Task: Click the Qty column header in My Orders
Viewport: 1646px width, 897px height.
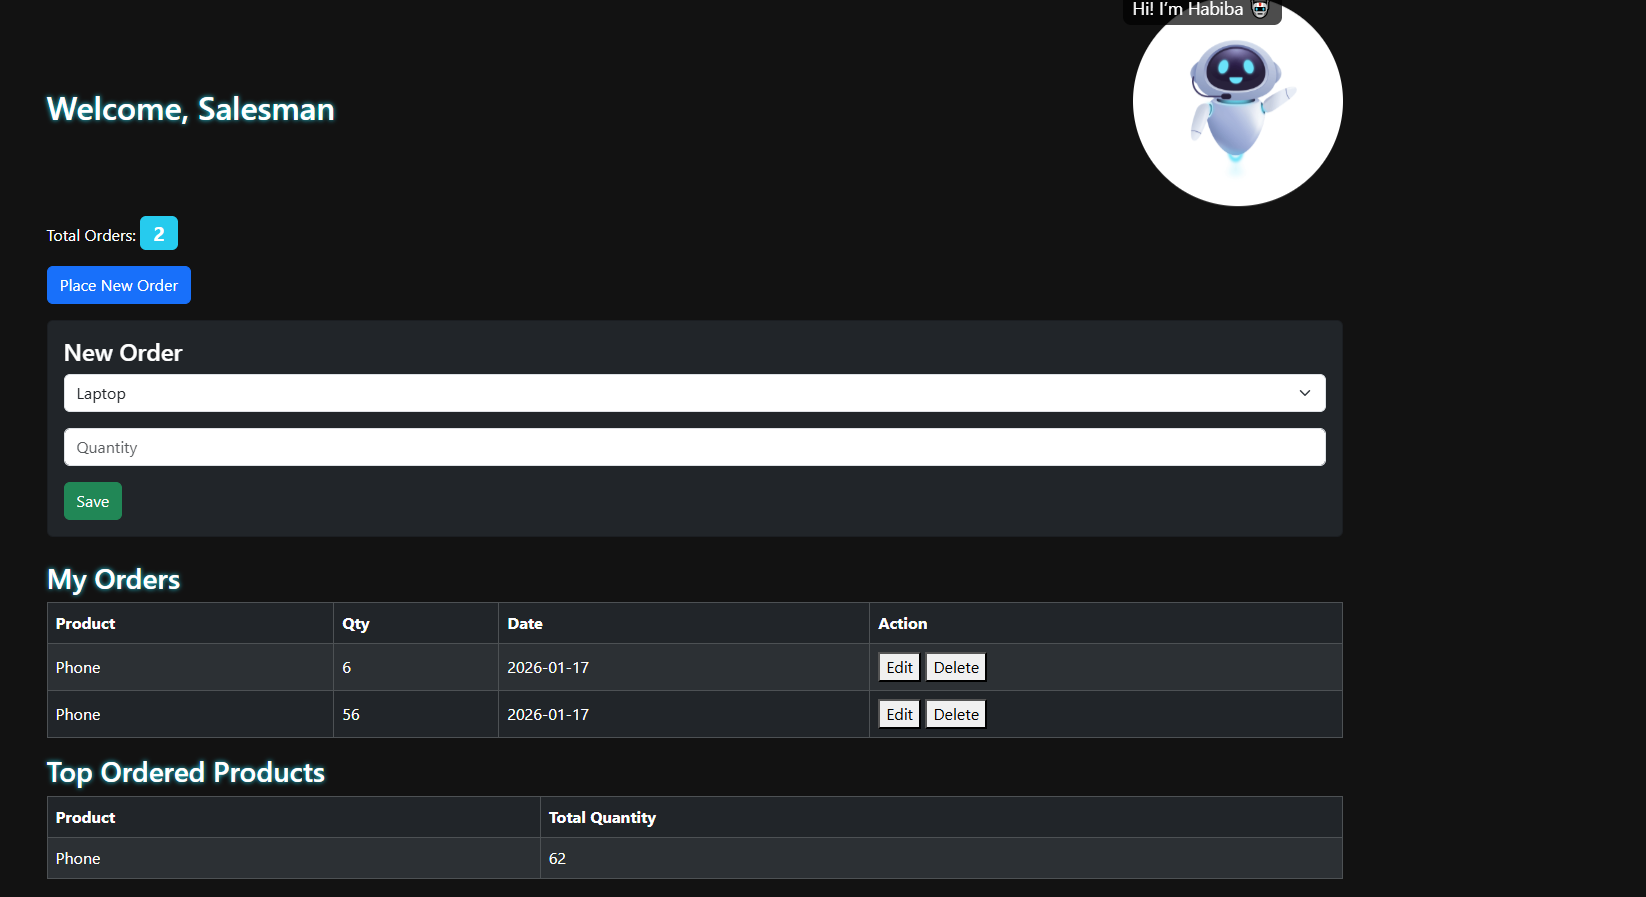Action: click(x=356, y=623)
